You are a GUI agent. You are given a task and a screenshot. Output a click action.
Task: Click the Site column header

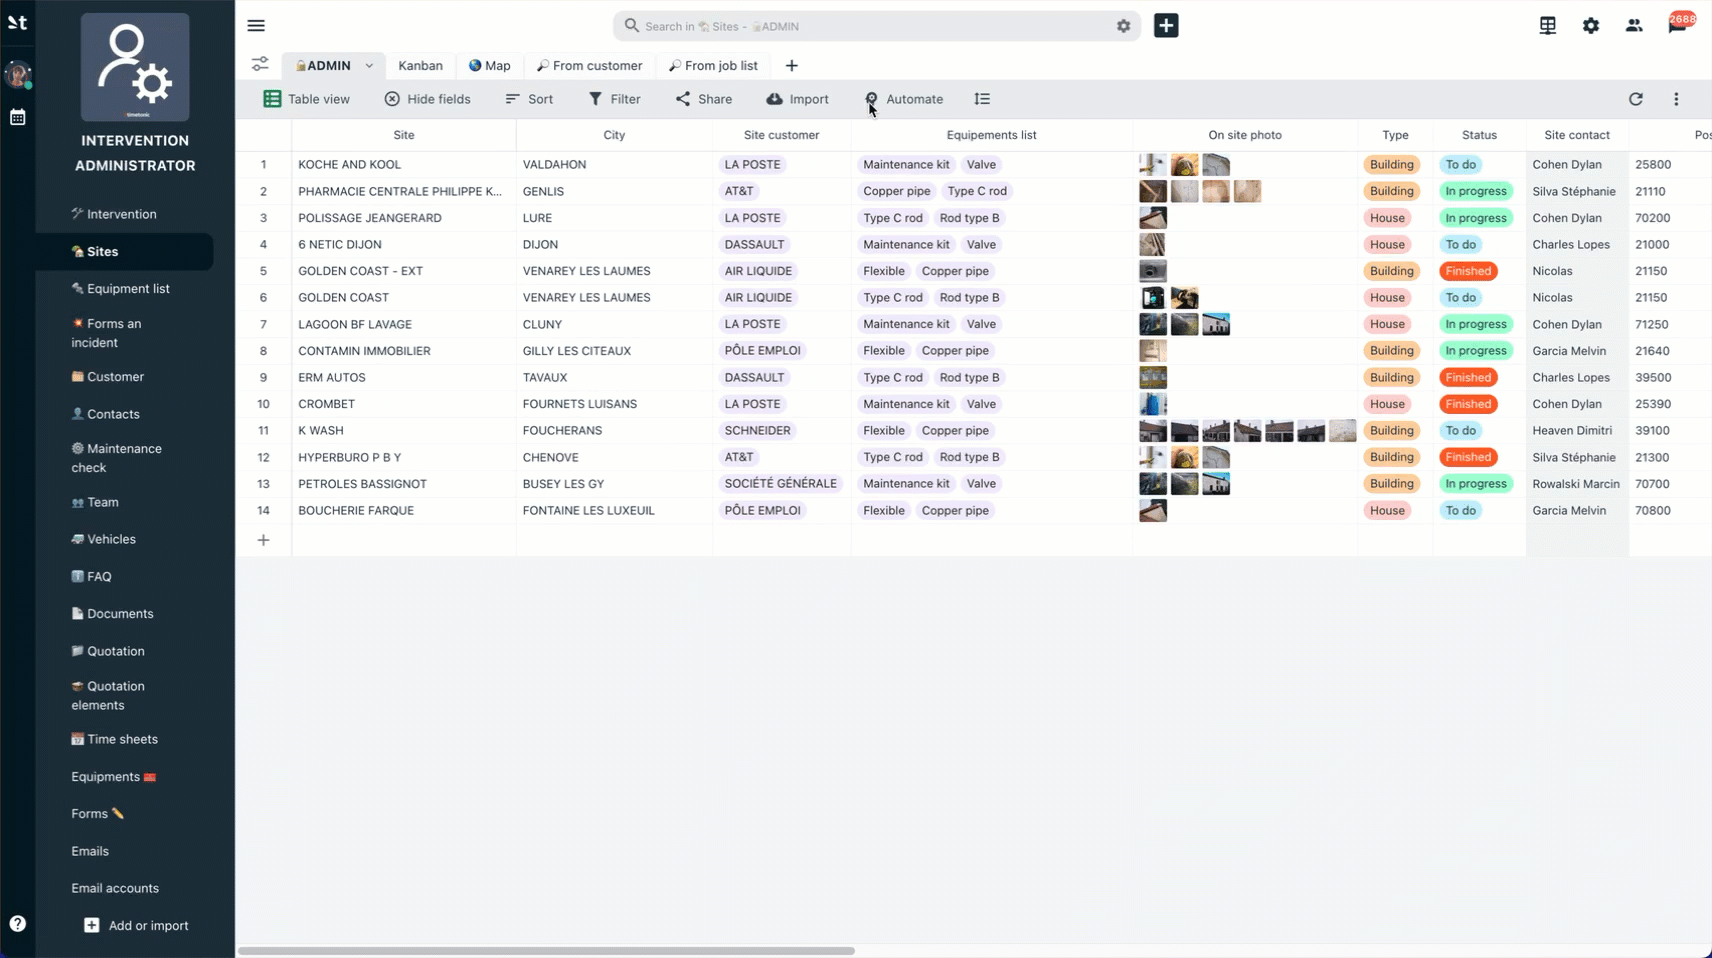(404, 135)
